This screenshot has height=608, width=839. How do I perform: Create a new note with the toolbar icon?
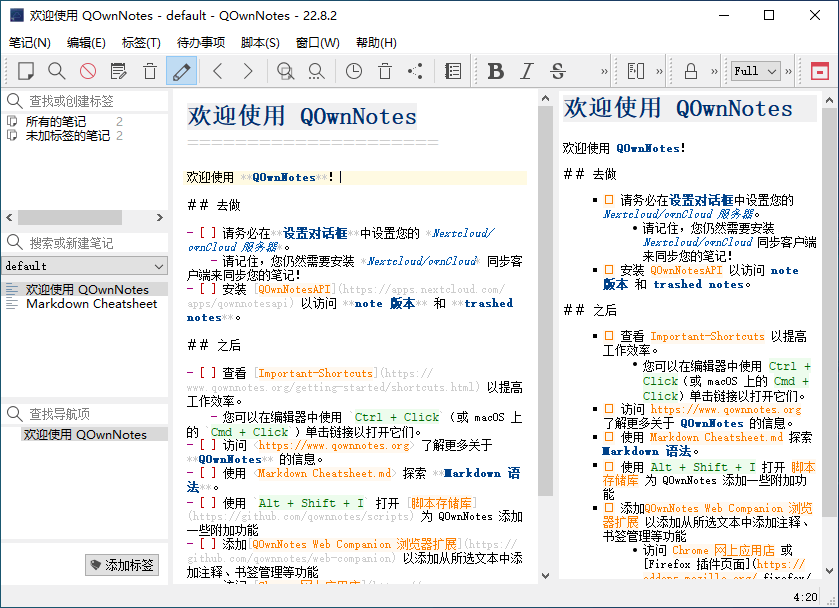[x=26, y=71]
